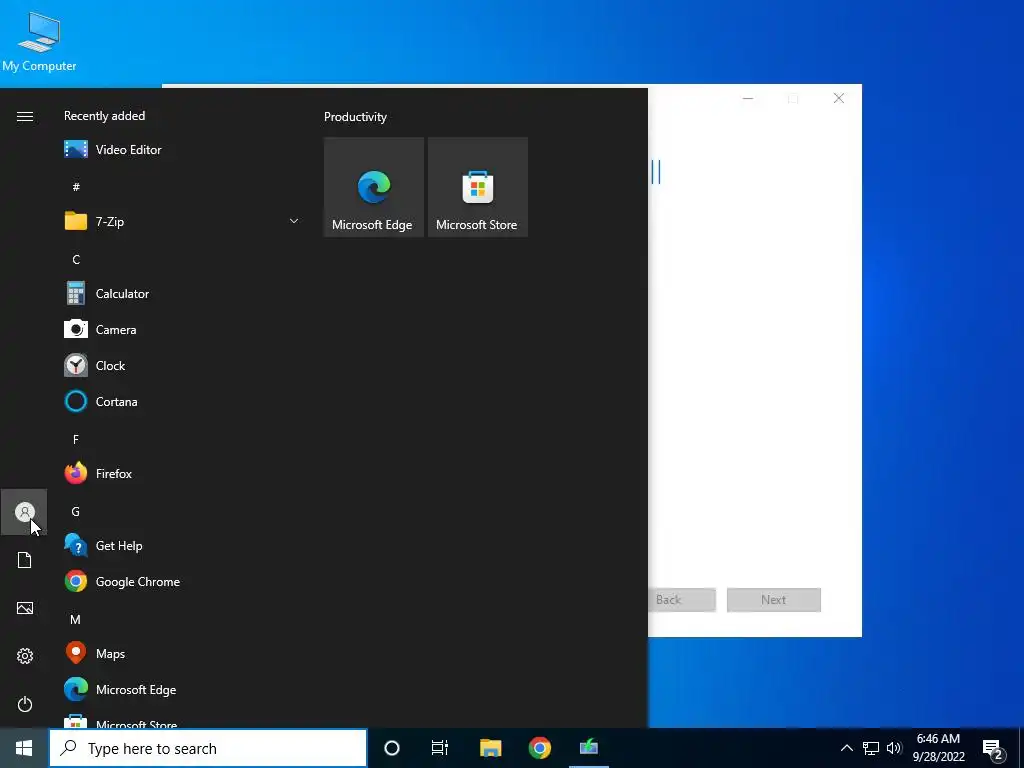Expand the 7-Zip folder chevron
Viewport: 1024px width, 768px height.
click(294, 221)
